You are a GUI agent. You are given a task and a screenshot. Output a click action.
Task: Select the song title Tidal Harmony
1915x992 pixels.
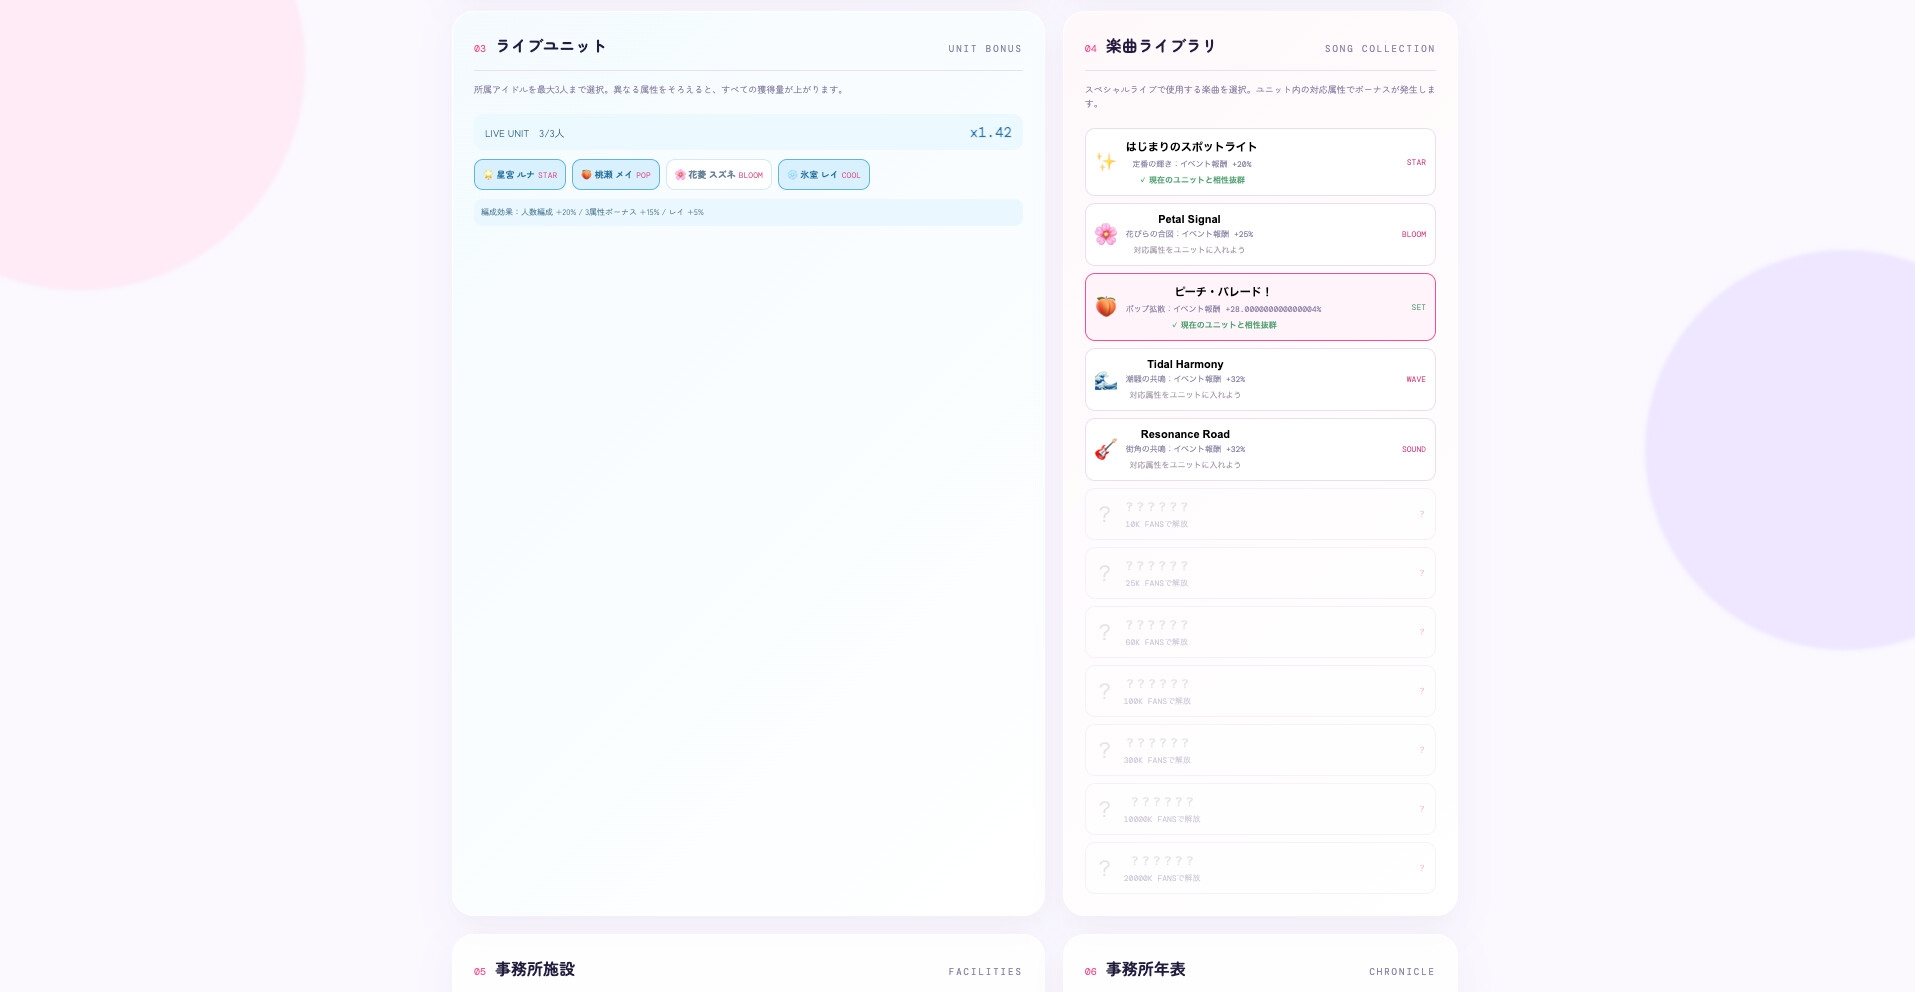point(1185,364)
